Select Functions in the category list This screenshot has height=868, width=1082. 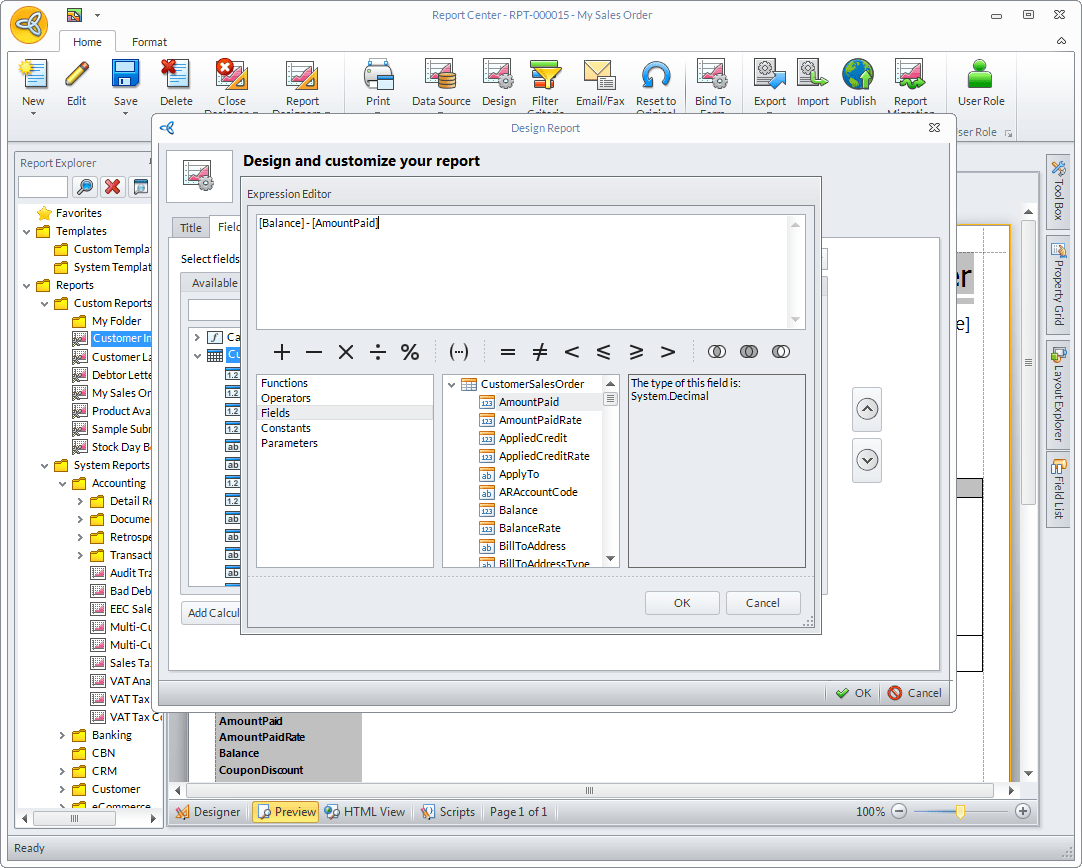(x=284, y=383)
